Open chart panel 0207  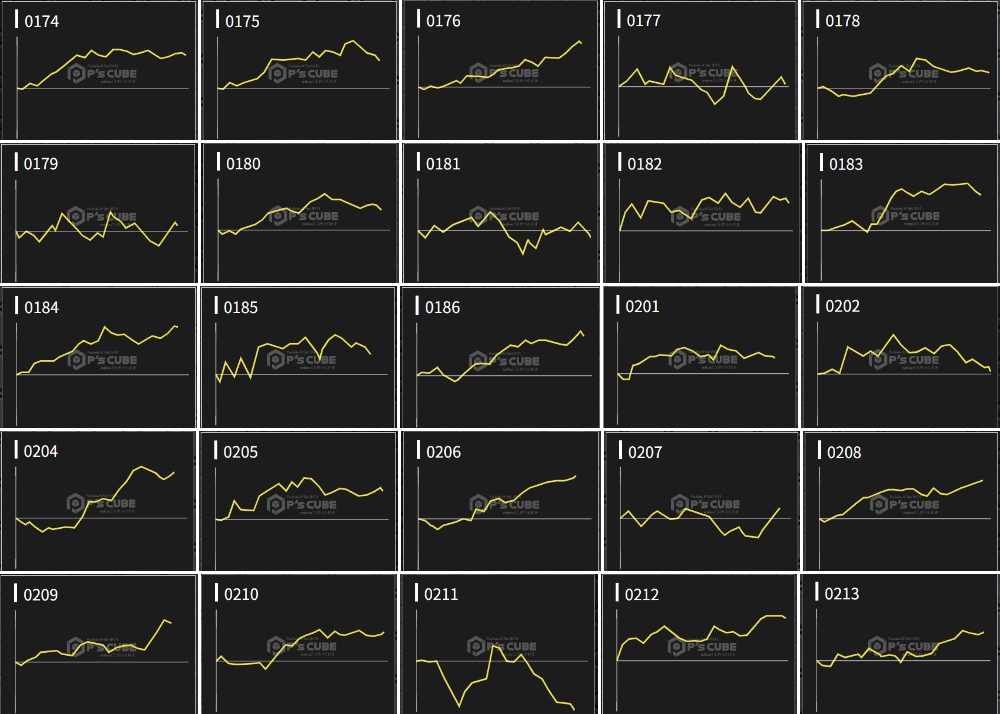coord(700,501)
